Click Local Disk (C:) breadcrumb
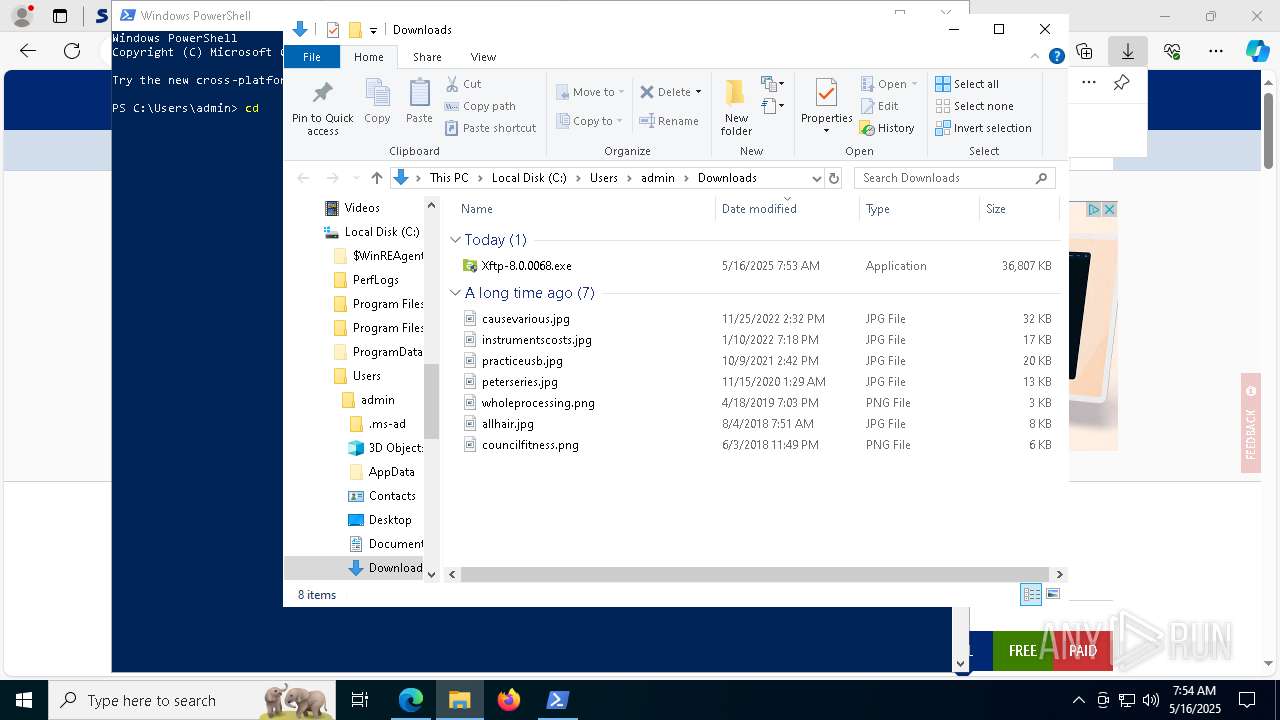Image resolution: width=1280 pixels, height=720 pixels. (x=528, y=178)
